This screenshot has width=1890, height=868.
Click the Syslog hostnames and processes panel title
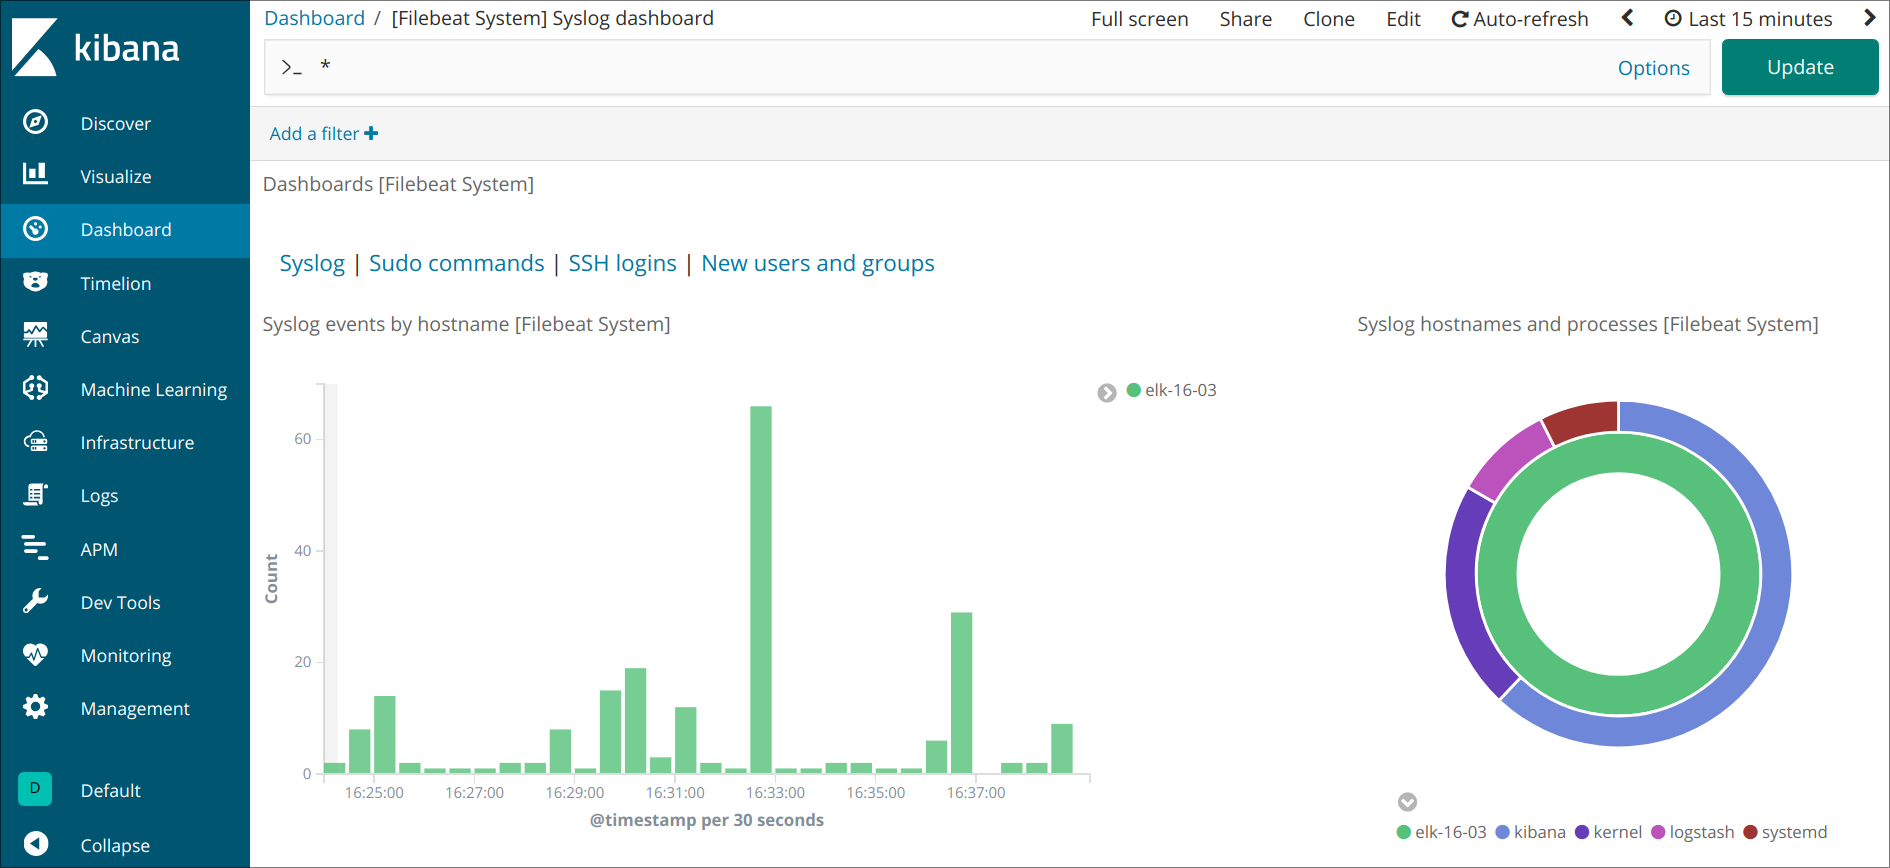[1588, 324]
